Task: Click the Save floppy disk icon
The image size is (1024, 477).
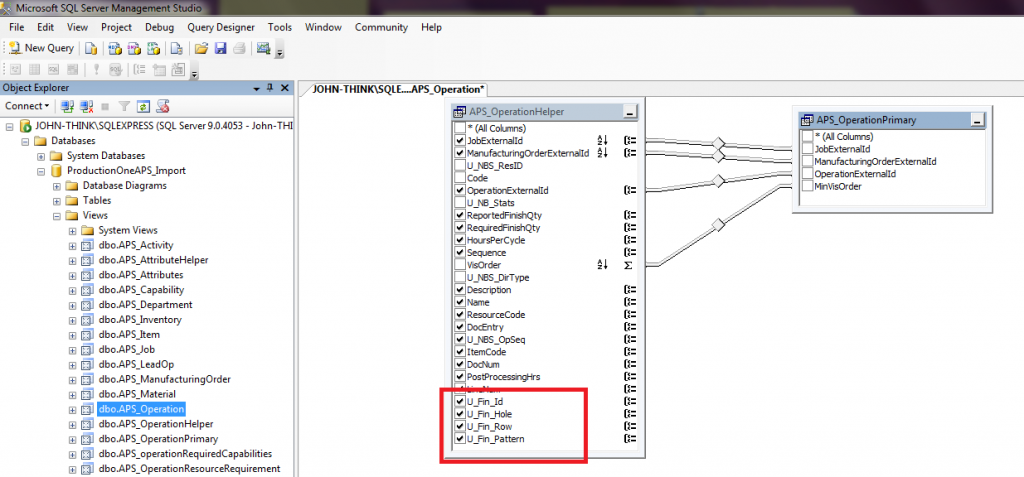Action: tap(220, 48)
